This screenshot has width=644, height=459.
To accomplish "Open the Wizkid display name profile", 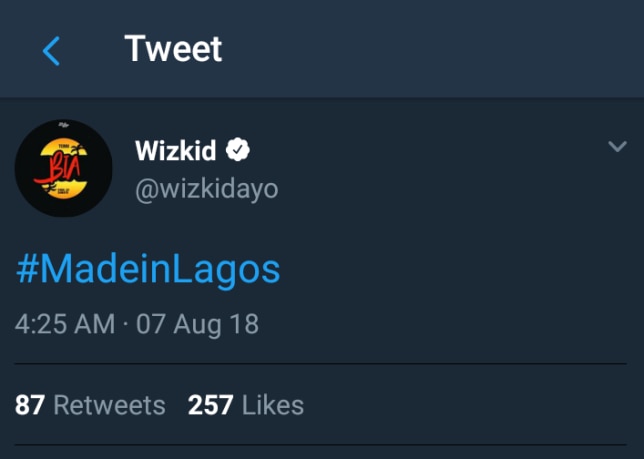I will [x=177, y=150].
